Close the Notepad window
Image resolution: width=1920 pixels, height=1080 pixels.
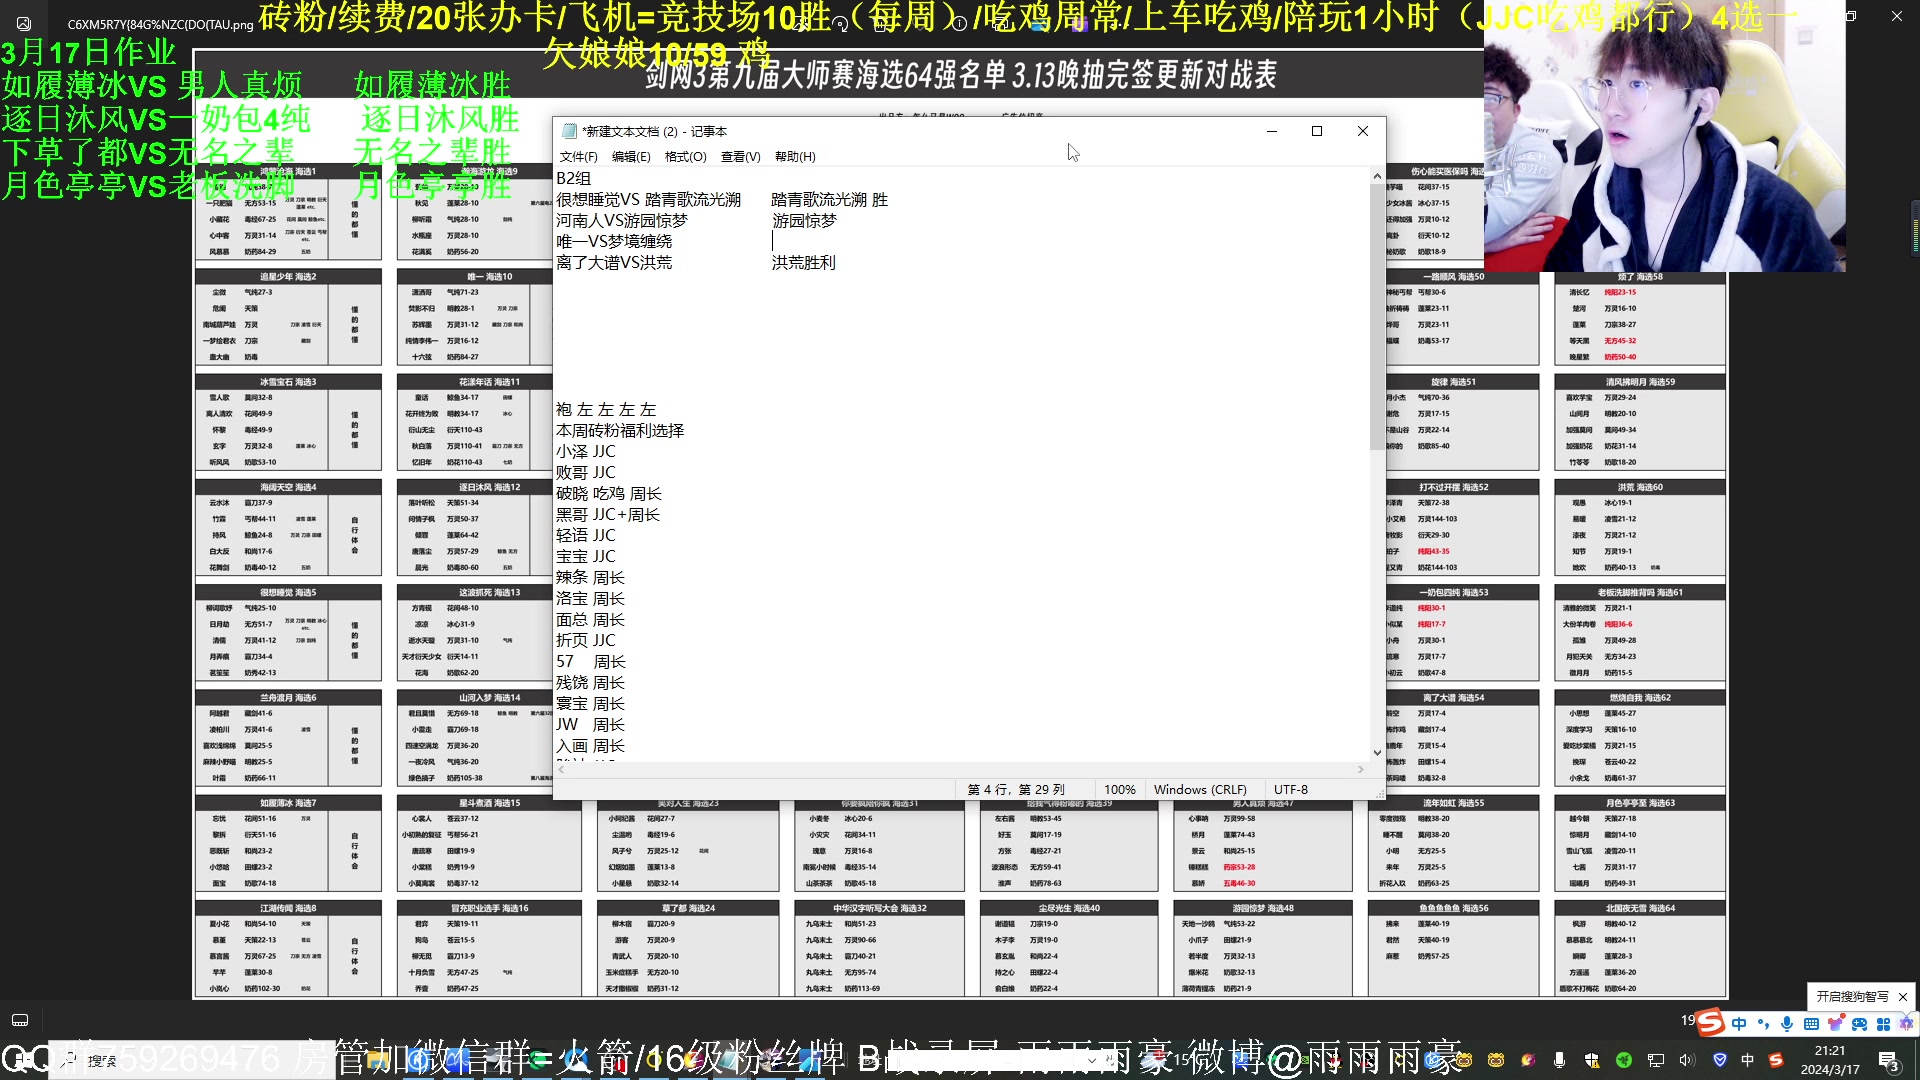(x=1362, y=131)
